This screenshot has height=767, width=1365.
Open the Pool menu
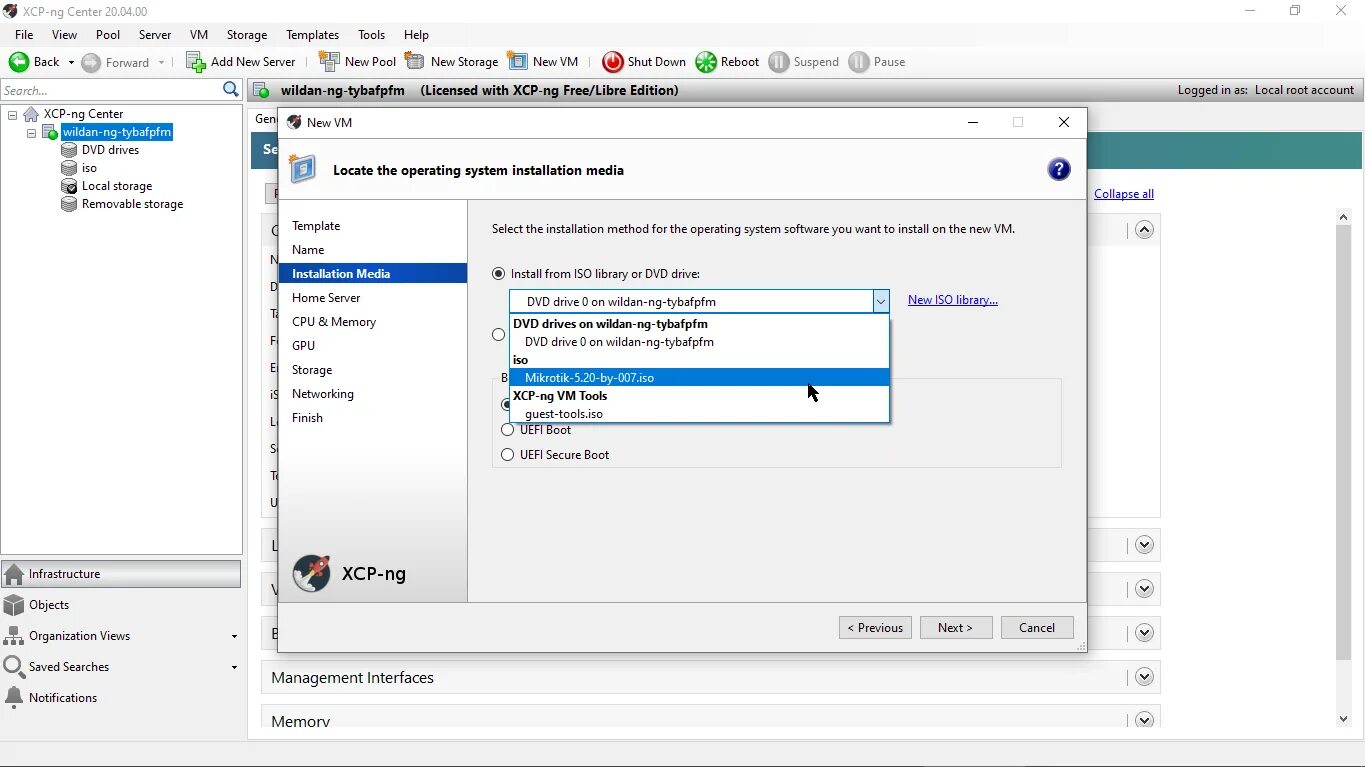pyautogui.click(x=108, y=35)
